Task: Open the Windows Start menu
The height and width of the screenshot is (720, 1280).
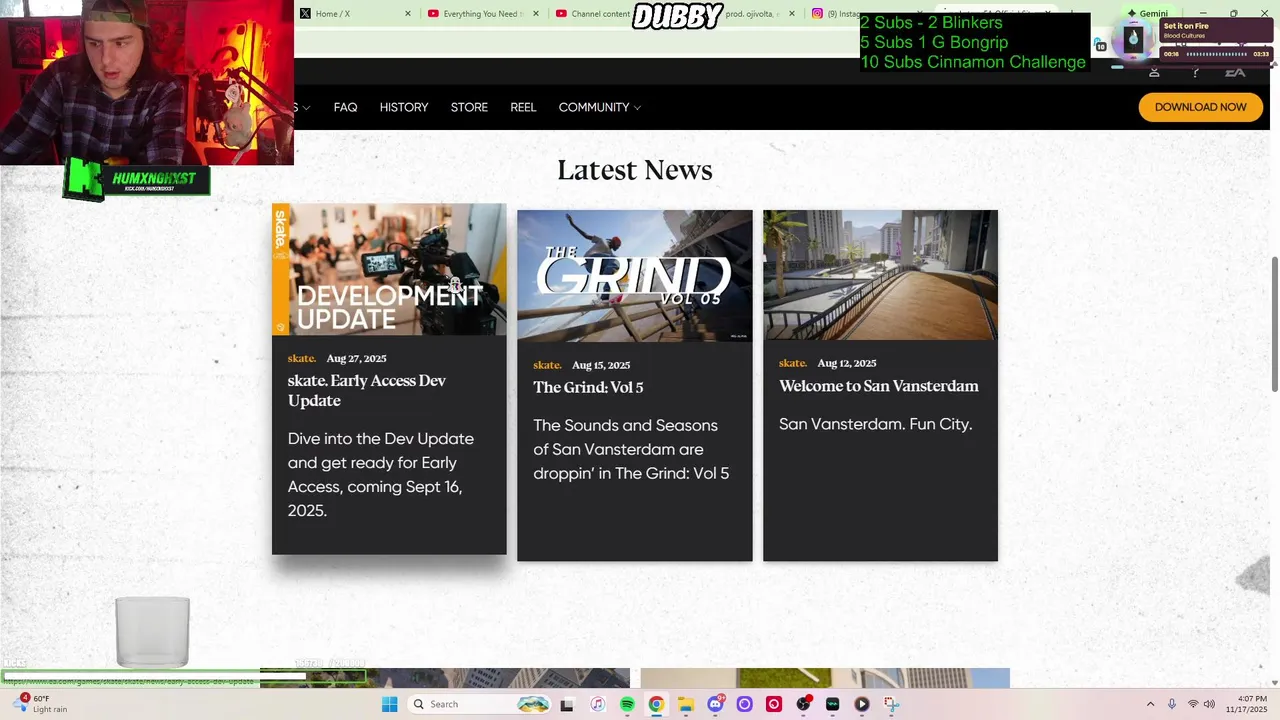Action: tap(389, 704)
